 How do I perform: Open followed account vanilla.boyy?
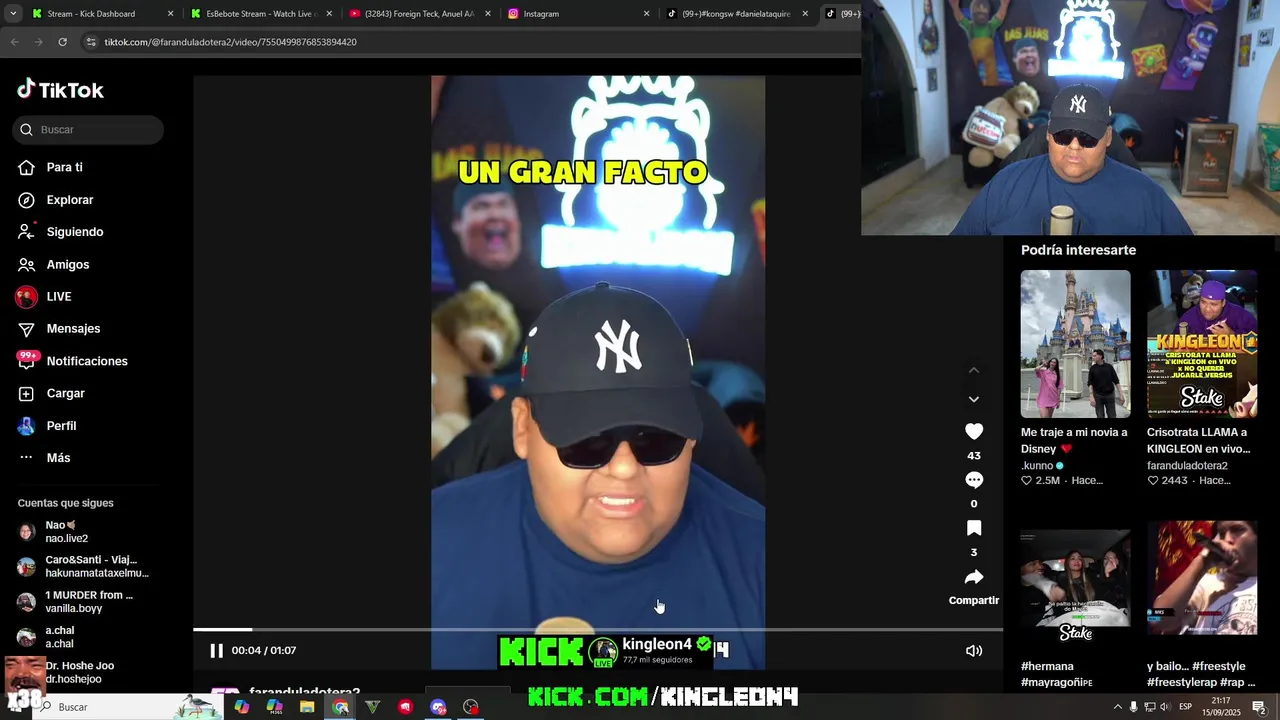coord(75,602)
